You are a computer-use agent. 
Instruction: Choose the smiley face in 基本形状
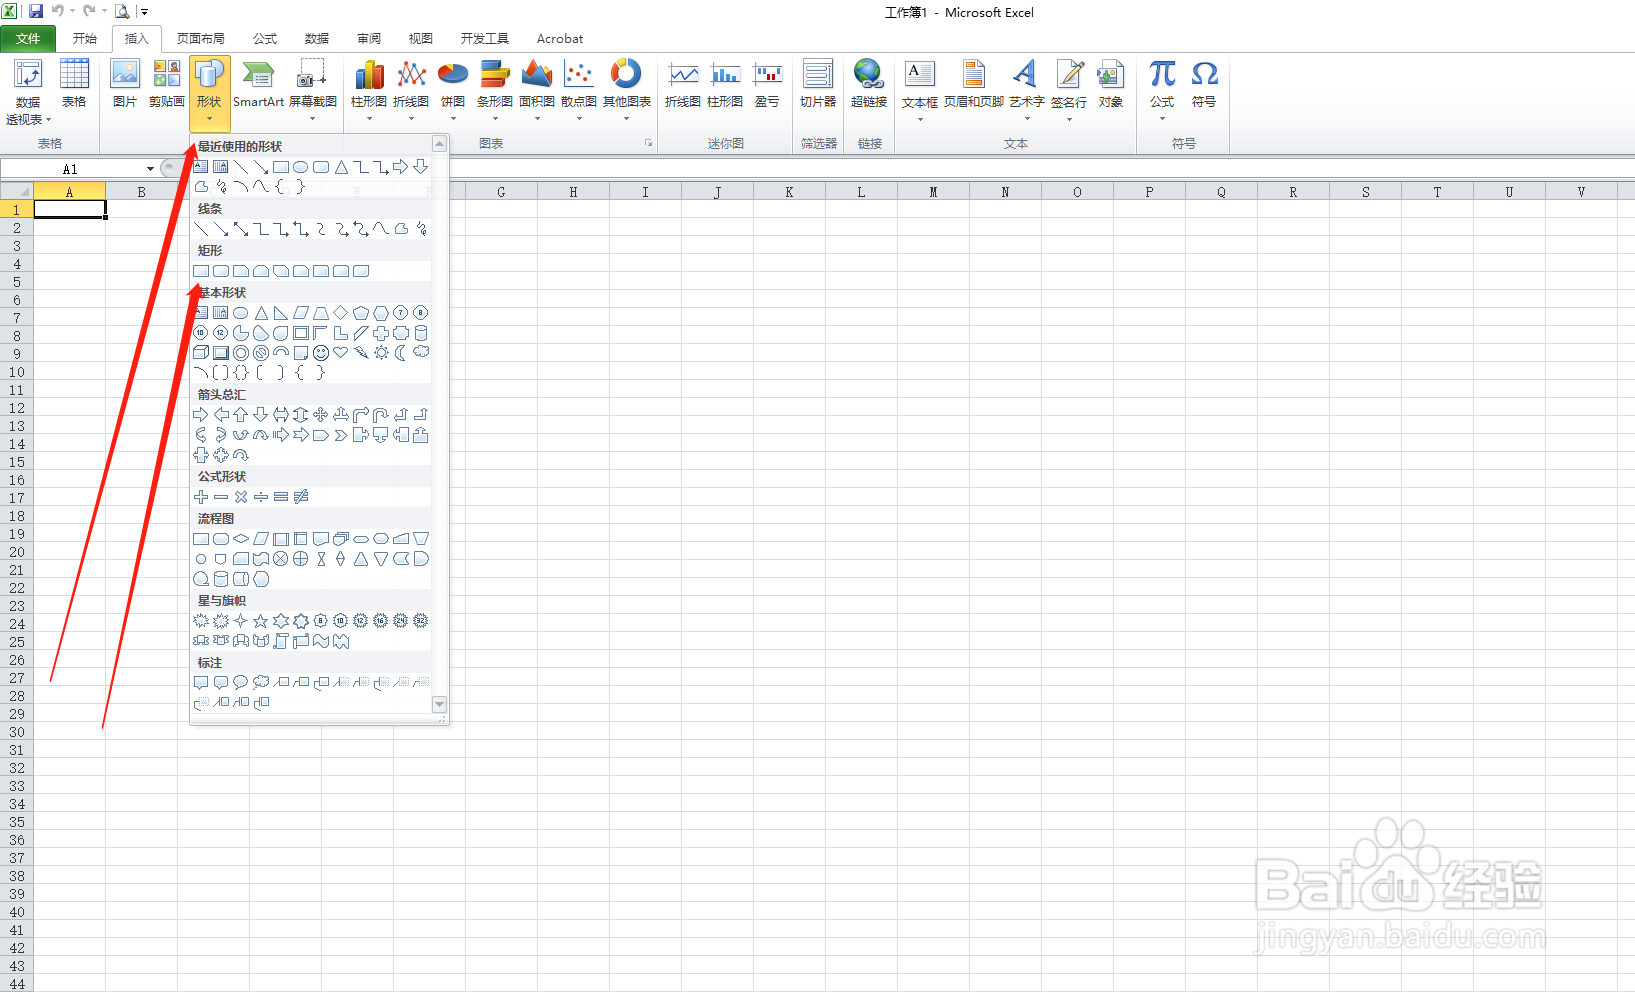[x=321, y=353]
